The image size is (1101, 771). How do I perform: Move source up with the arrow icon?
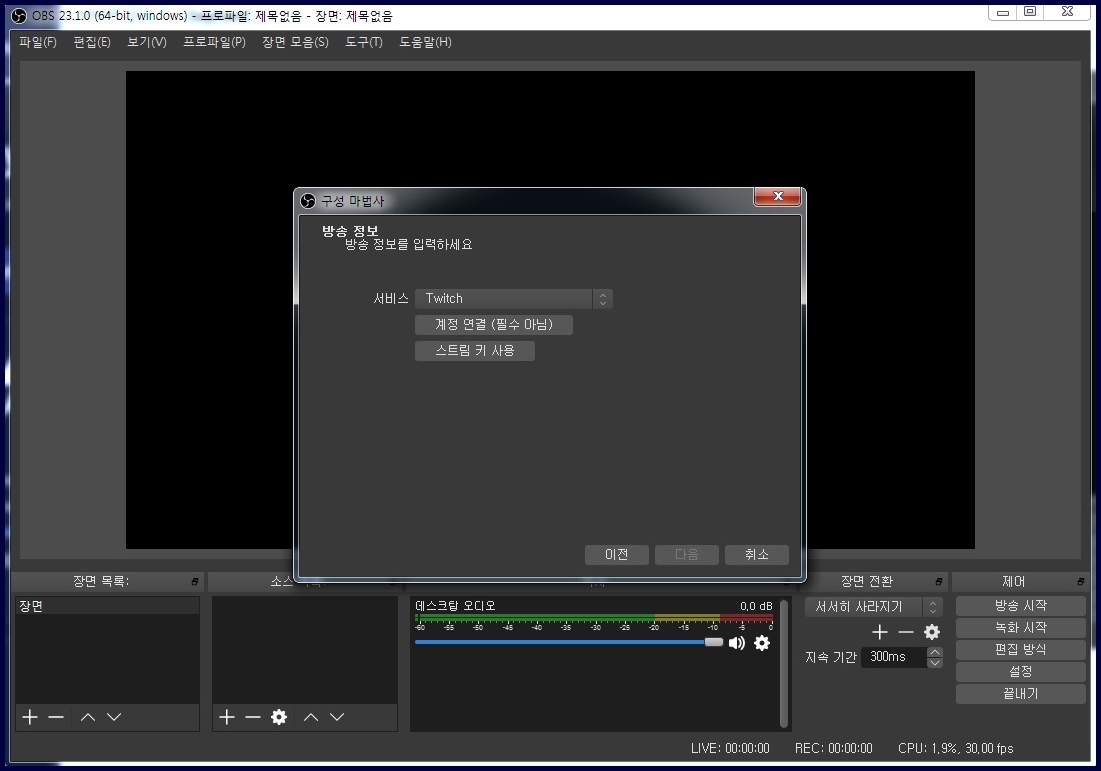tap(311, 717)
